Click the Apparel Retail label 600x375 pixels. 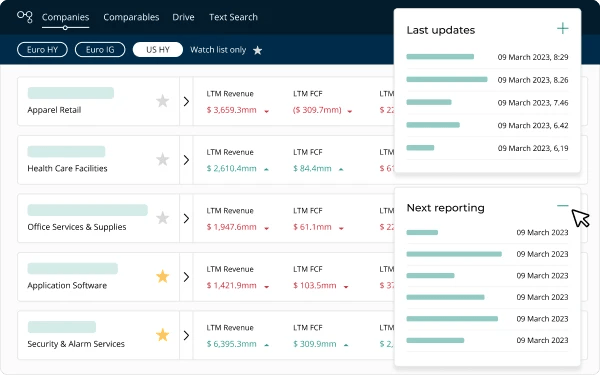pos(54,110)
